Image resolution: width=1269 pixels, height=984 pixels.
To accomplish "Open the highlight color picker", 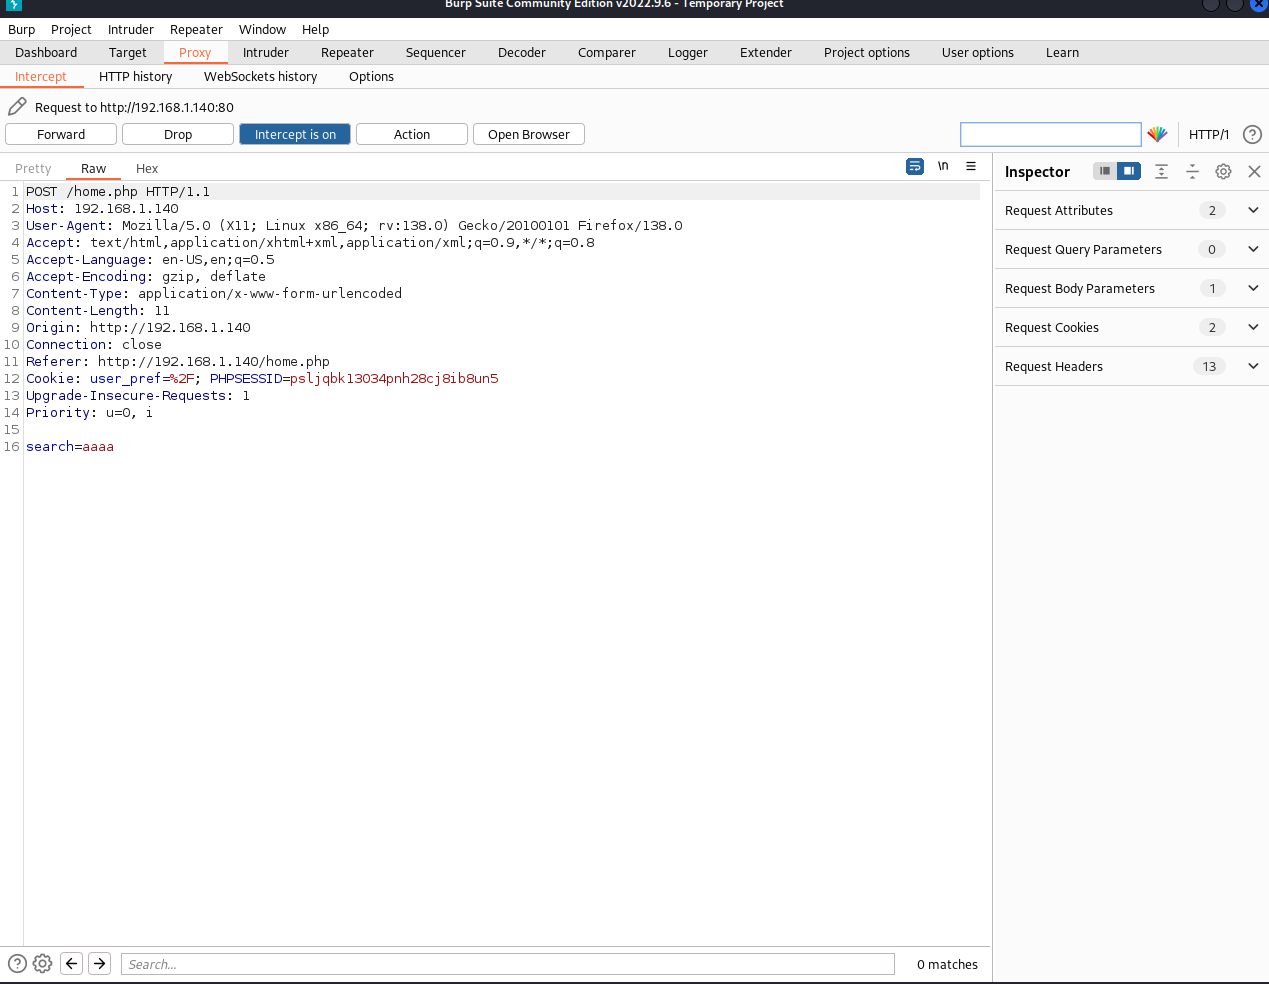I will coord(1157,134).
